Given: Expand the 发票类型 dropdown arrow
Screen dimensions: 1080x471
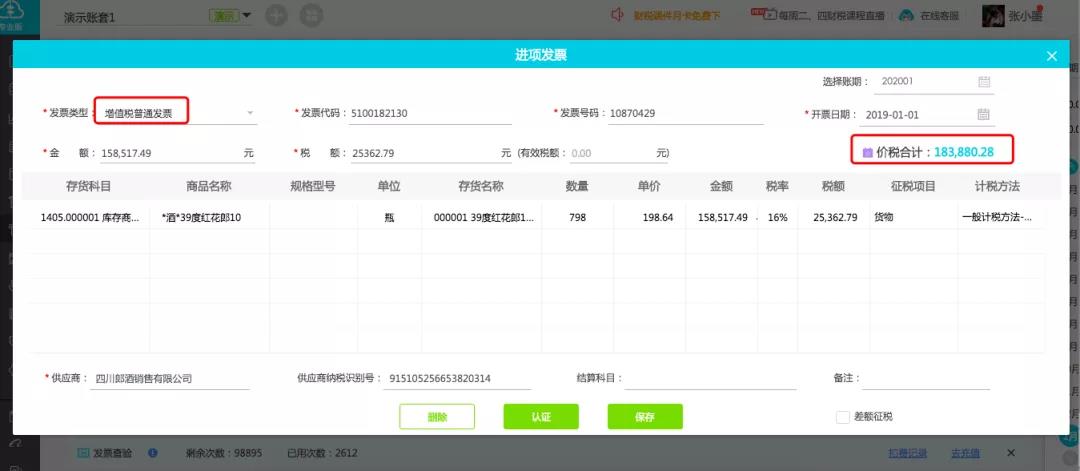Looking at the screenshot, I should (250, 113).
